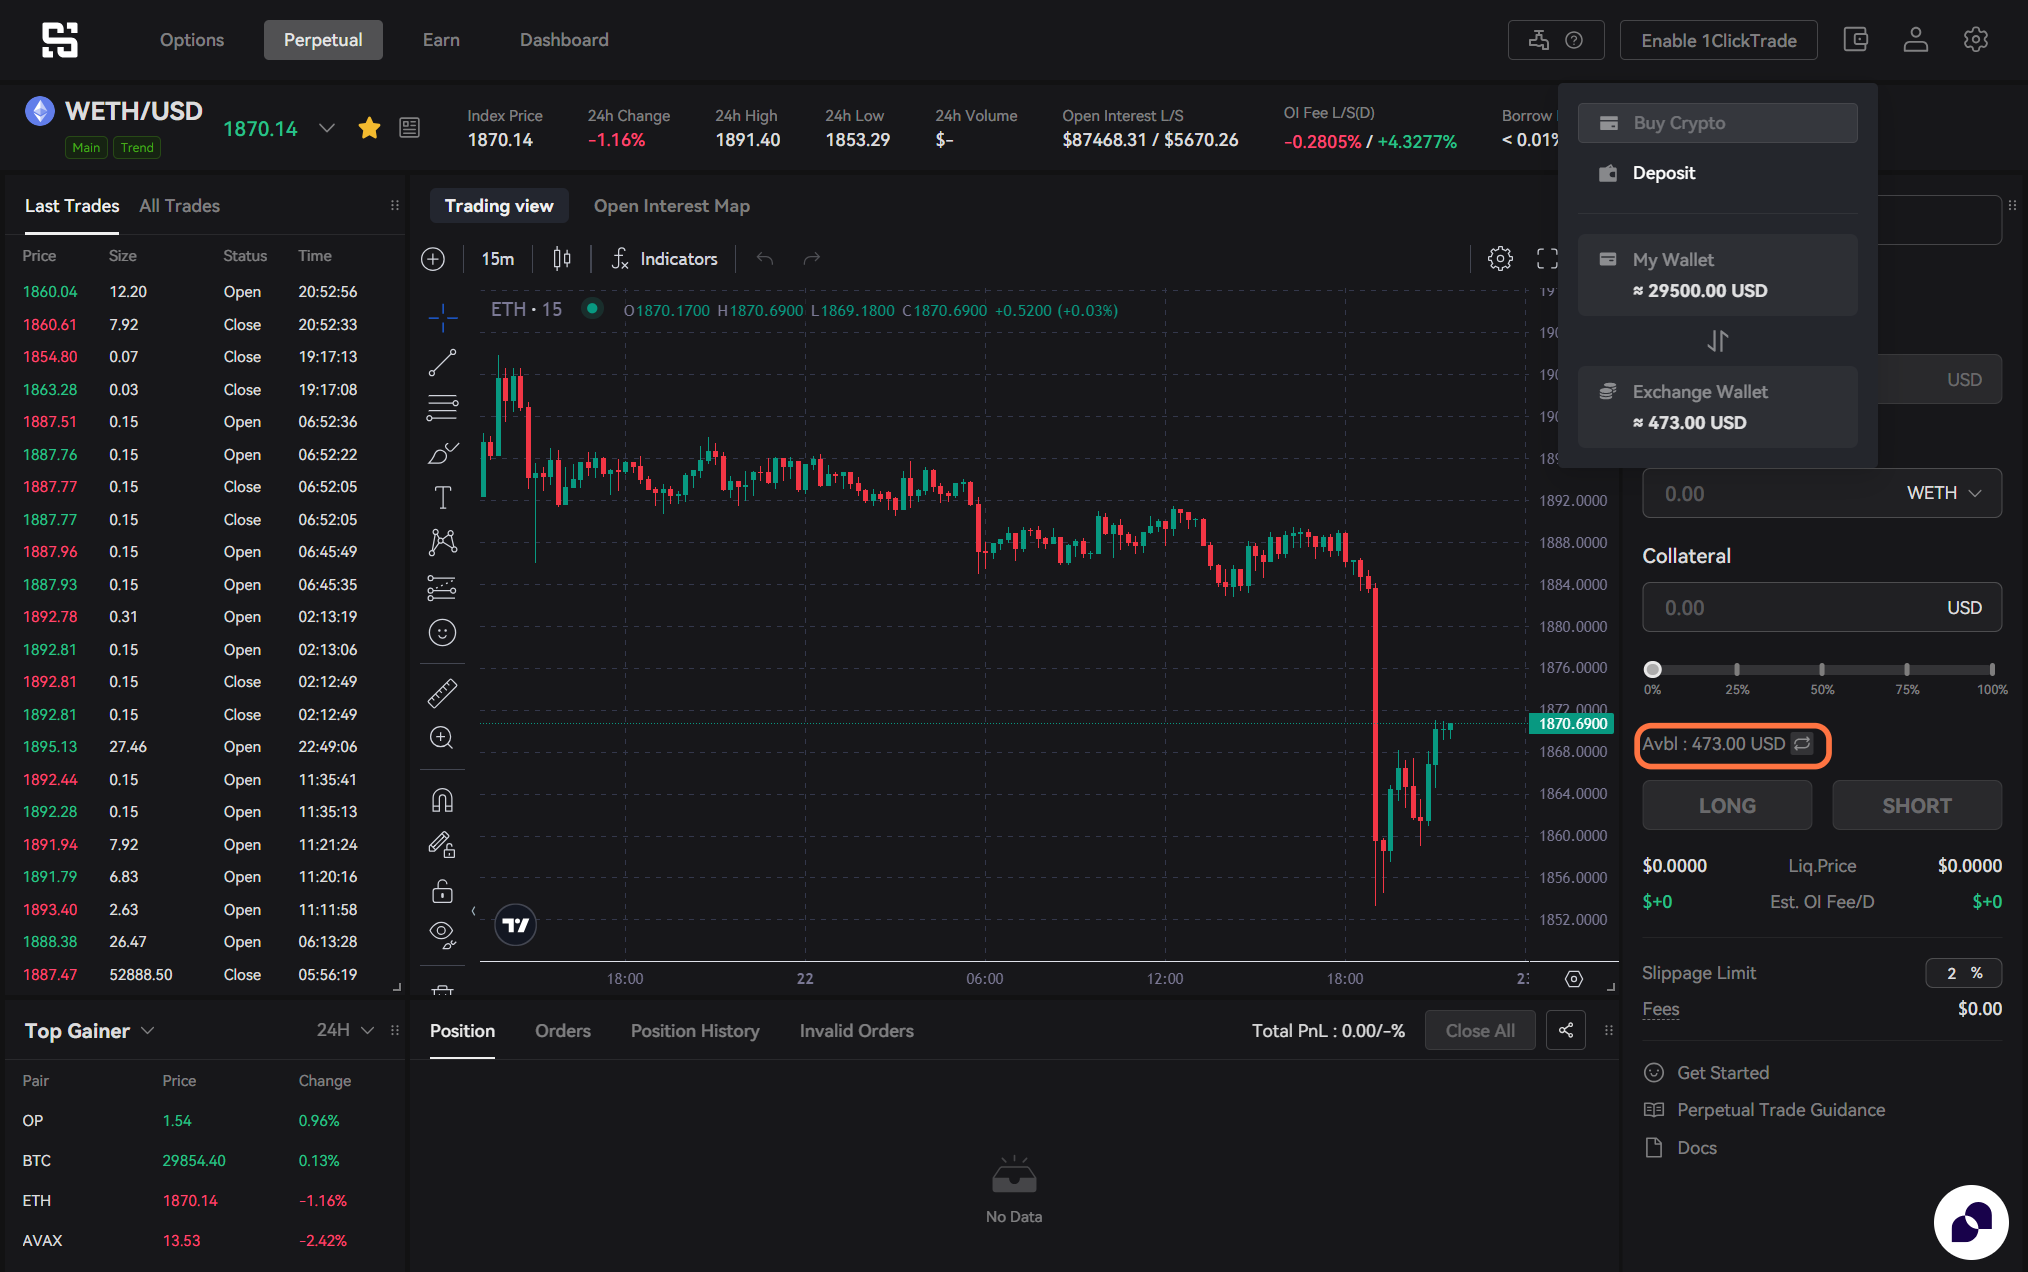Open chart settings gear
Screen dimensions: 2028x1272
[1500, 259]
